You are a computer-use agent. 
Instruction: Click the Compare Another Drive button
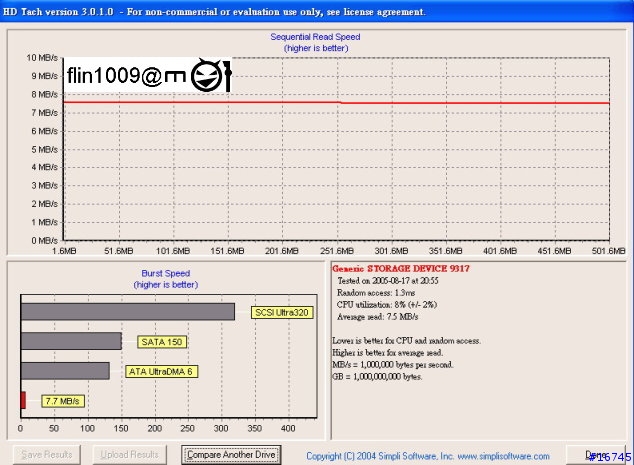coord(231,455)
